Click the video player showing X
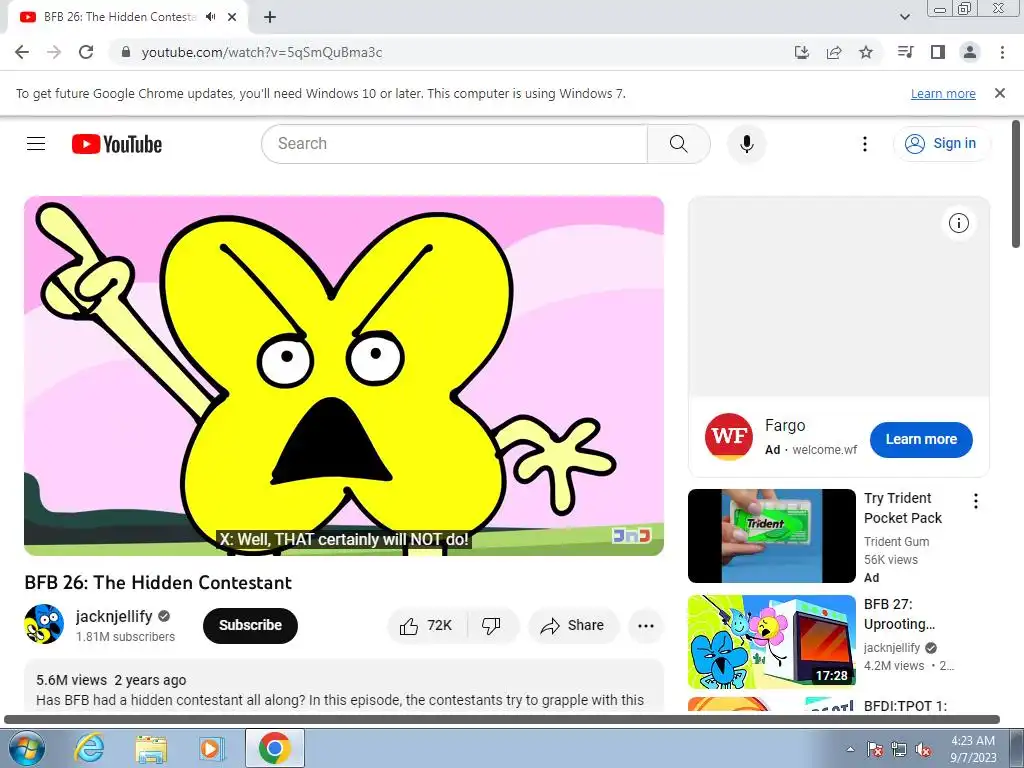 point(344,376)
